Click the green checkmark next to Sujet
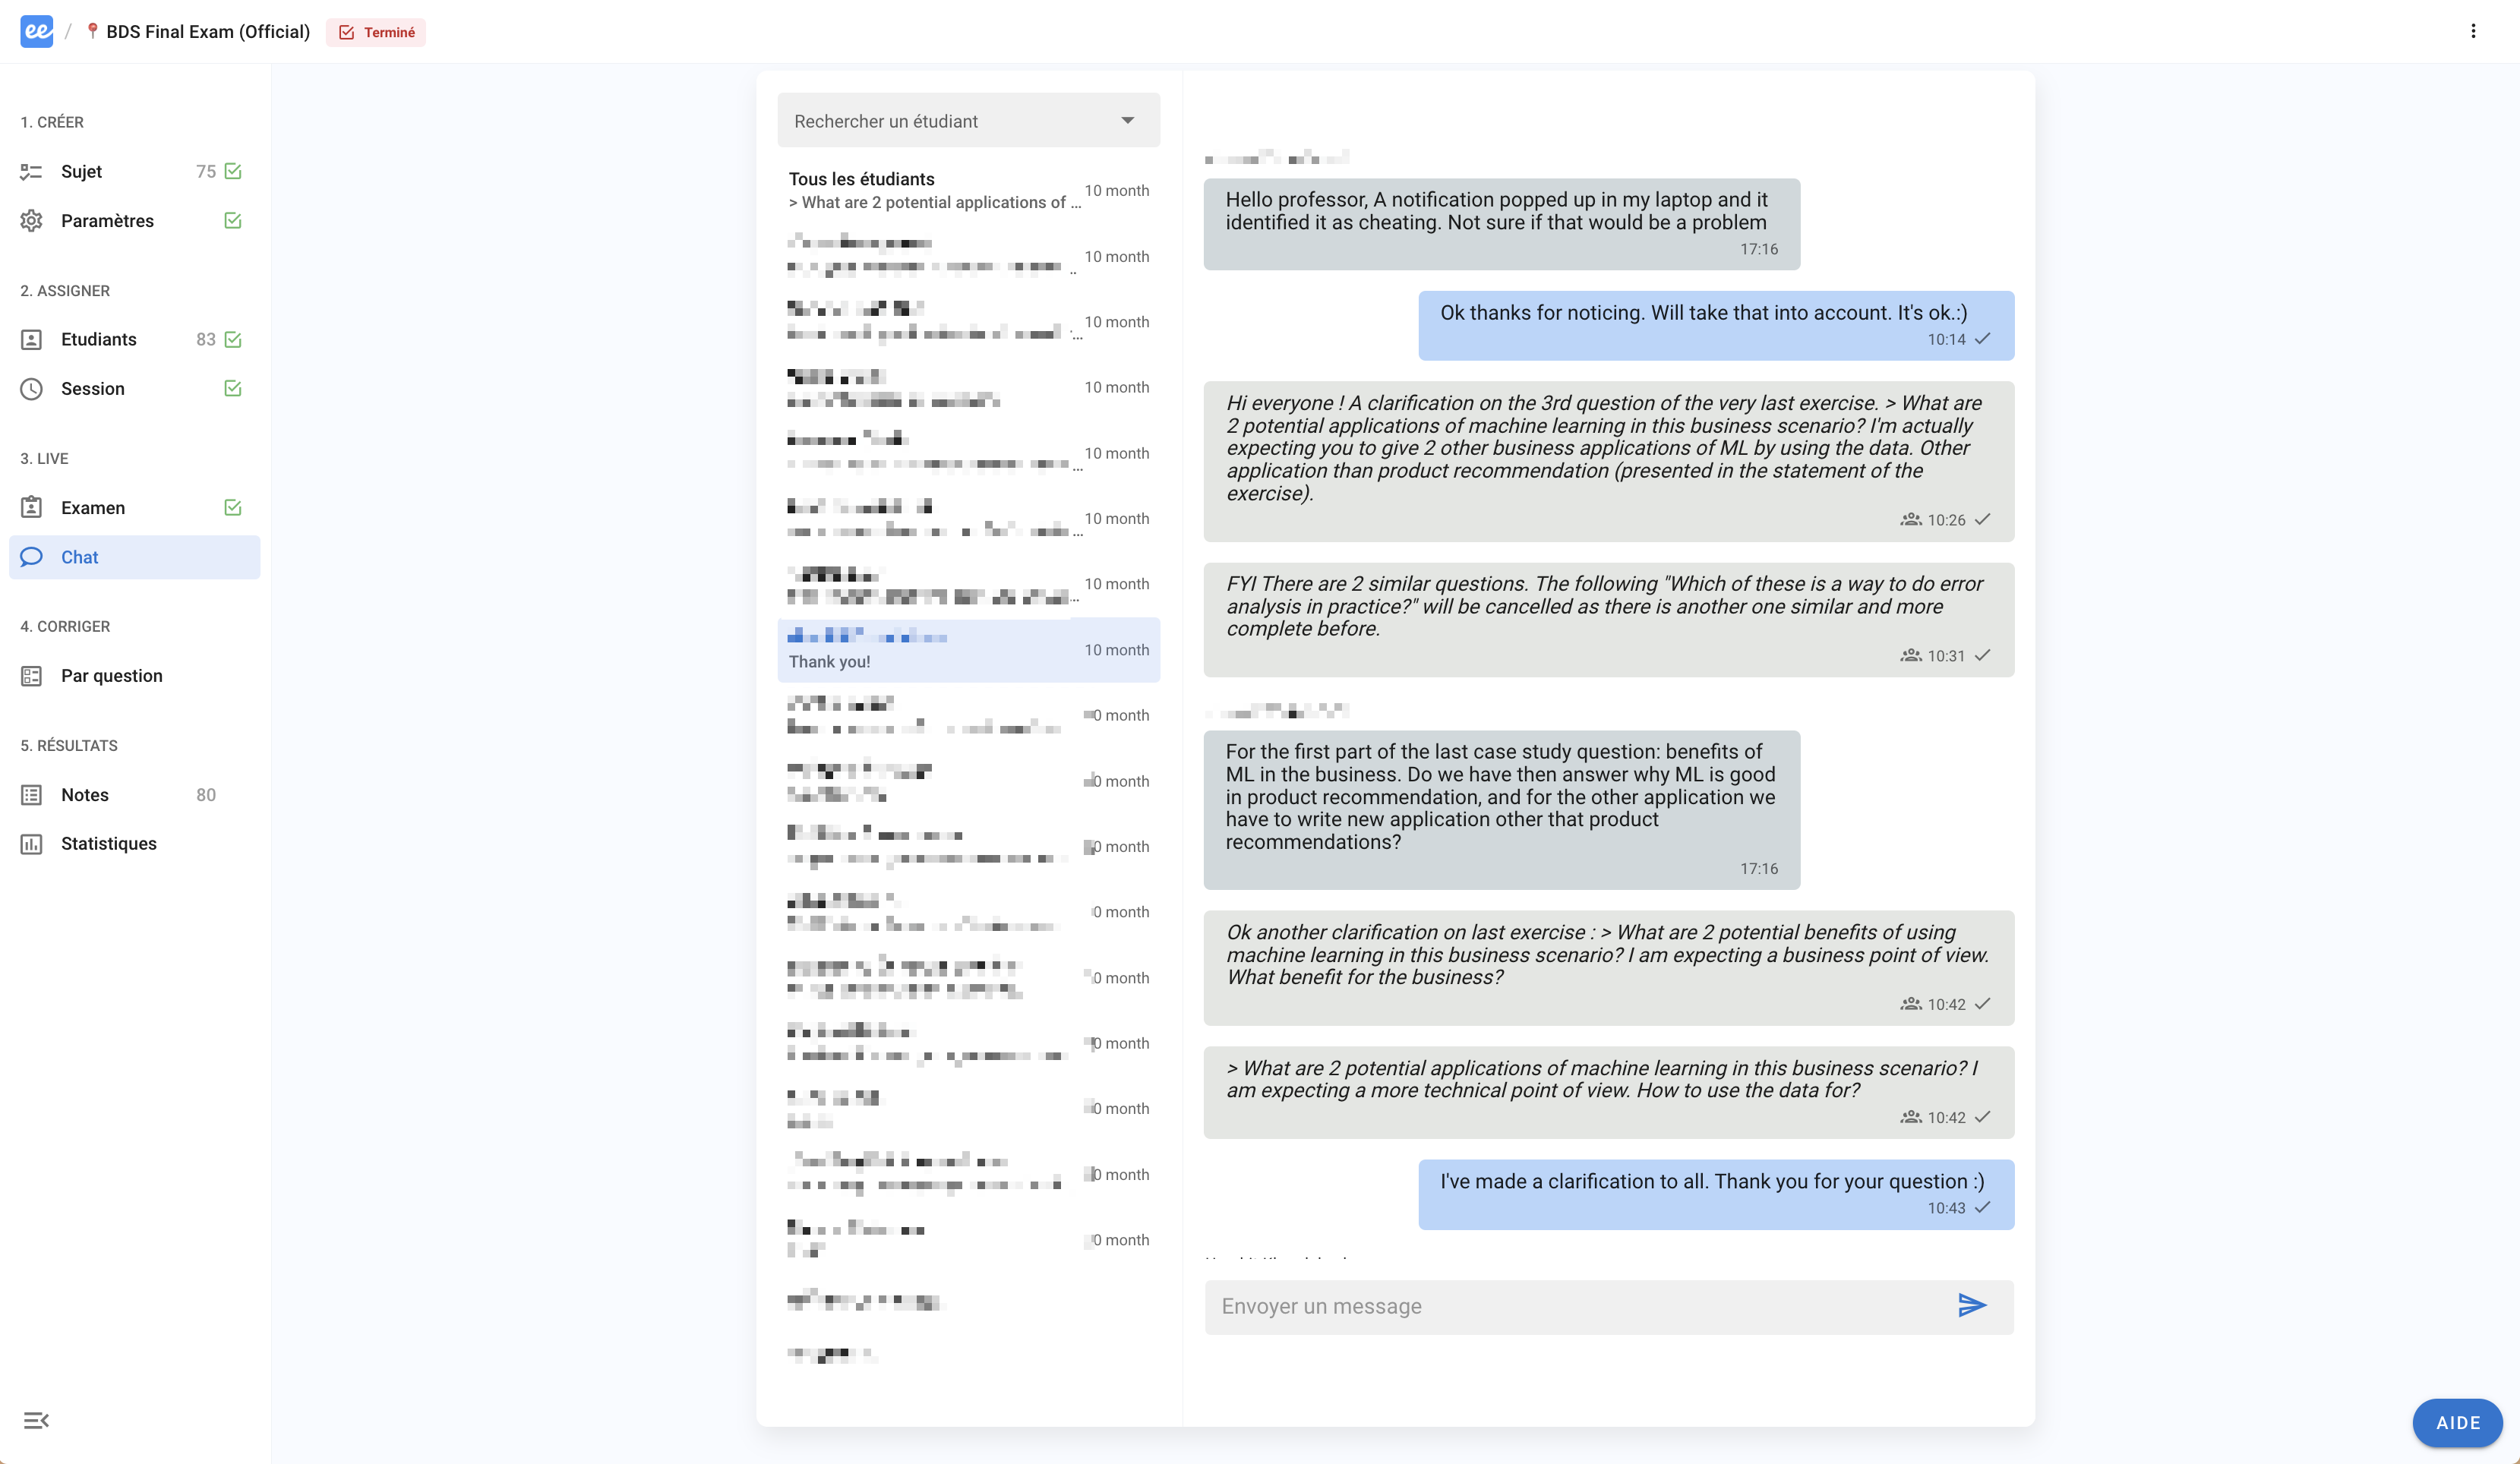The width and height of the screenshot is (2520, 1464). click(x=233, y=171)
